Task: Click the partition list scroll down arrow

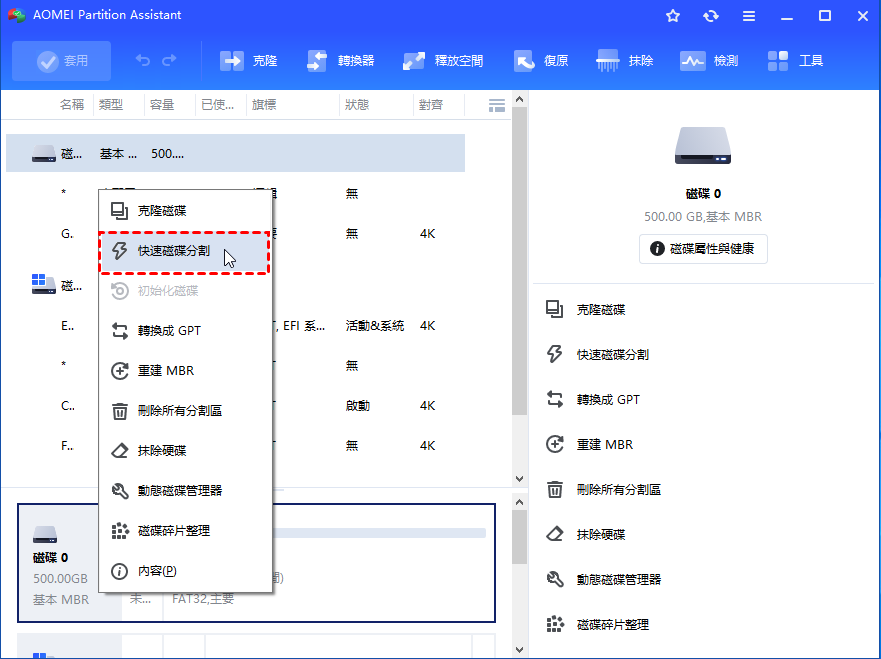Action: click(x=520, y=479)
